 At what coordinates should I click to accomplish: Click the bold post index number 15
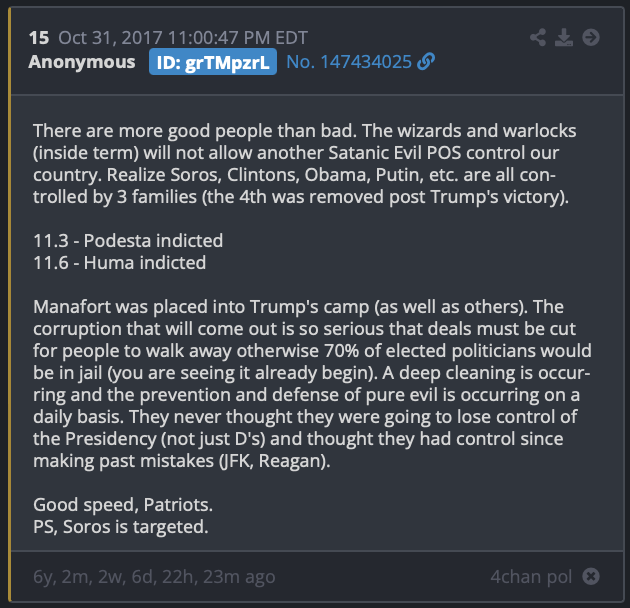[x=39, y=38]
